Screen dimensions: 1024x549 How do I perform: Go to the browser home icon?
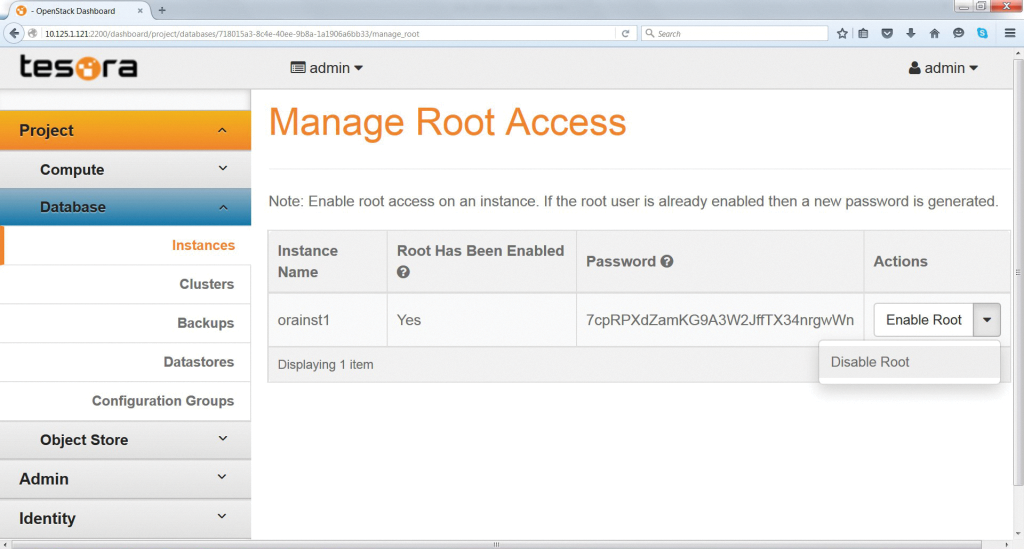point(935,33)
